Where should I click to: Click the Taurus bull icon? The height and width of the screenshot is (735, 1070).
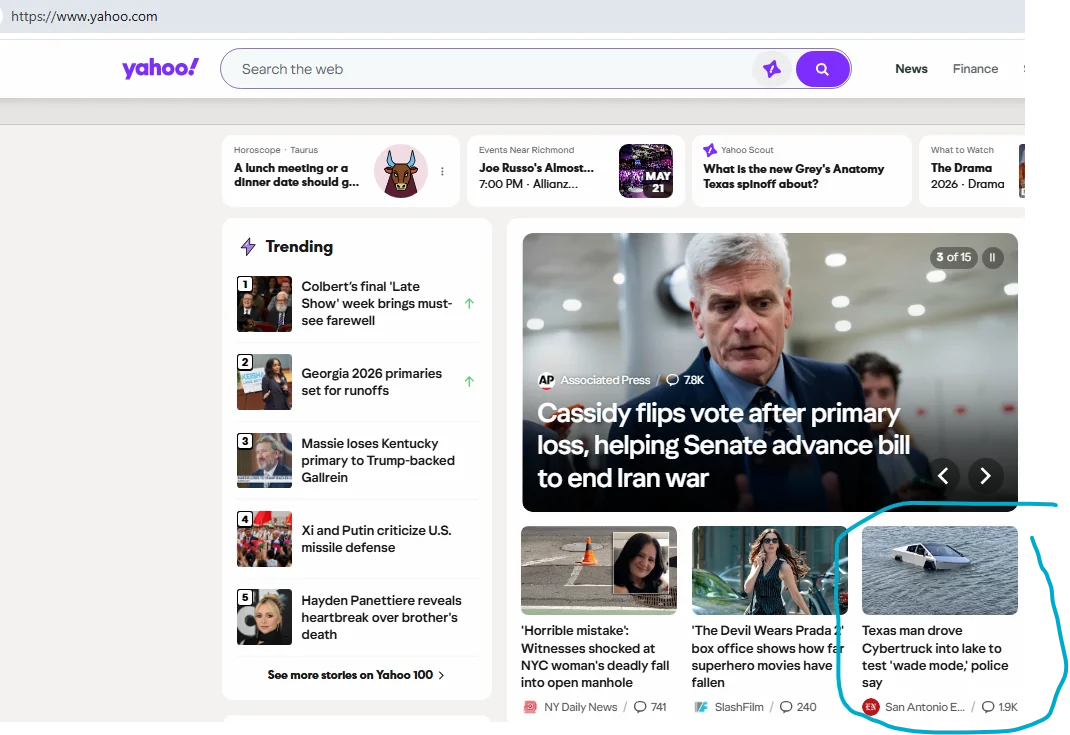pyautogui.click(x=401, y=171)
